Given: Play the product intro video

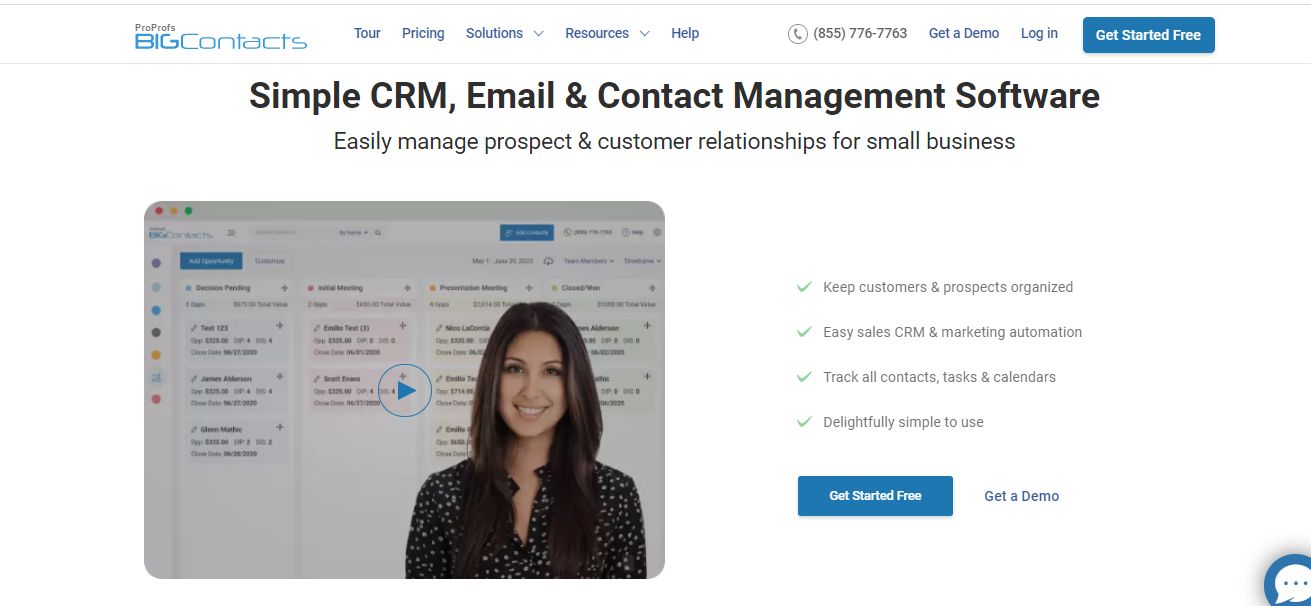Looking at the screenshot, I should tap(405, 390).
